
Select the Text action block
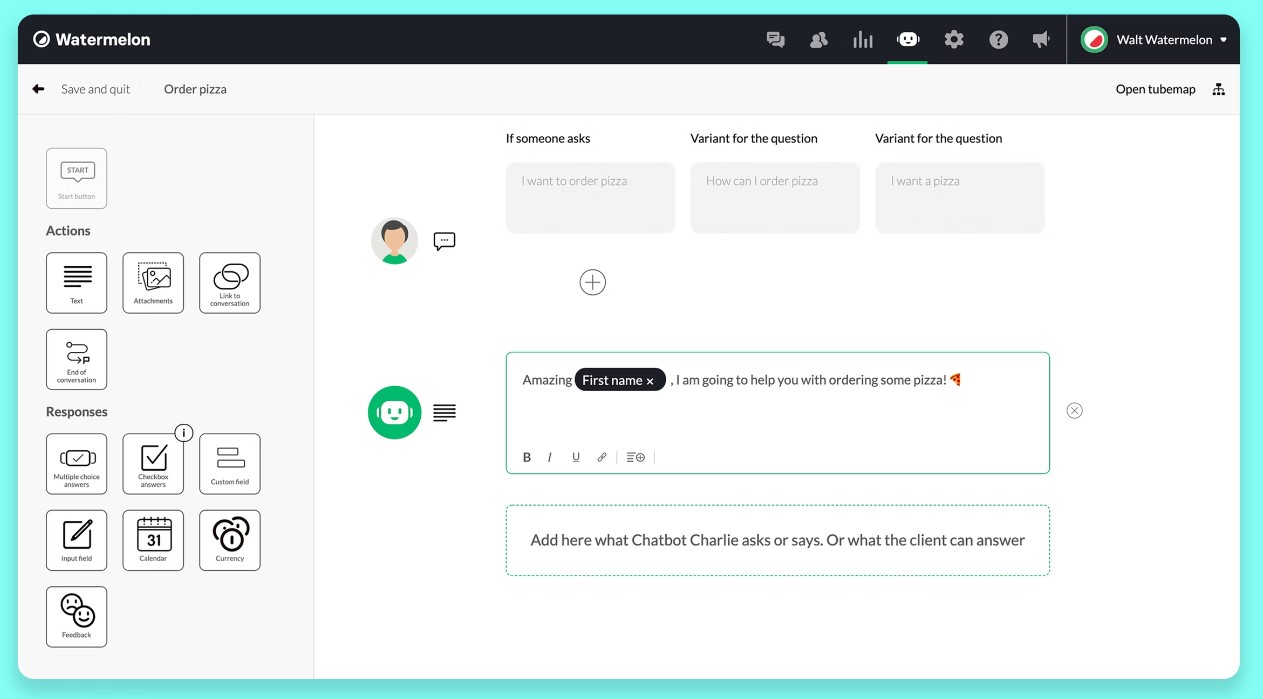point(76,283)
